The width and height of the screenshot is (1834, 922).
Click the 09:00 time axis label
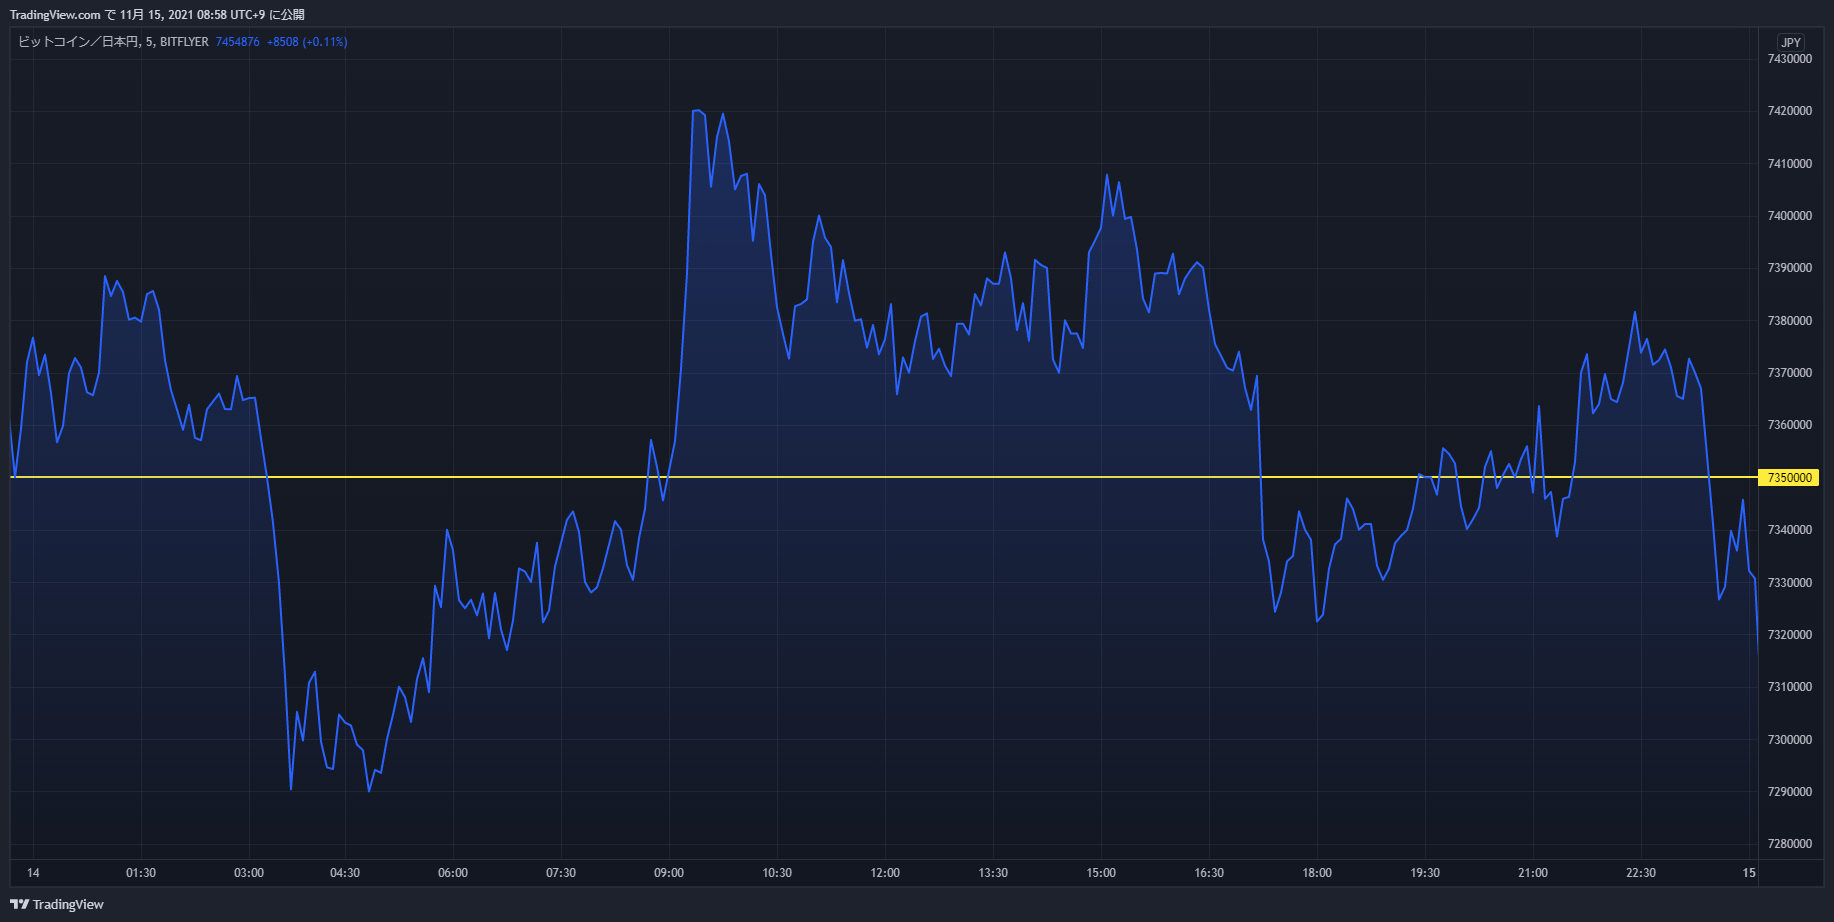tap(669, 873)
